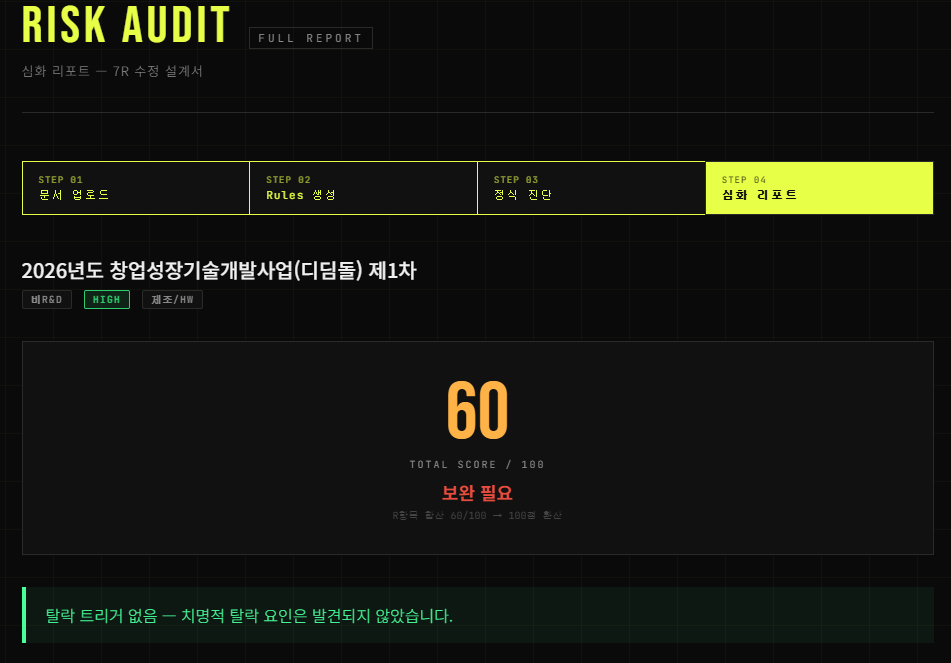Click the red 보완 필요 status text
The width and height of the screenshot is (951, 663).
coord(477,493)
